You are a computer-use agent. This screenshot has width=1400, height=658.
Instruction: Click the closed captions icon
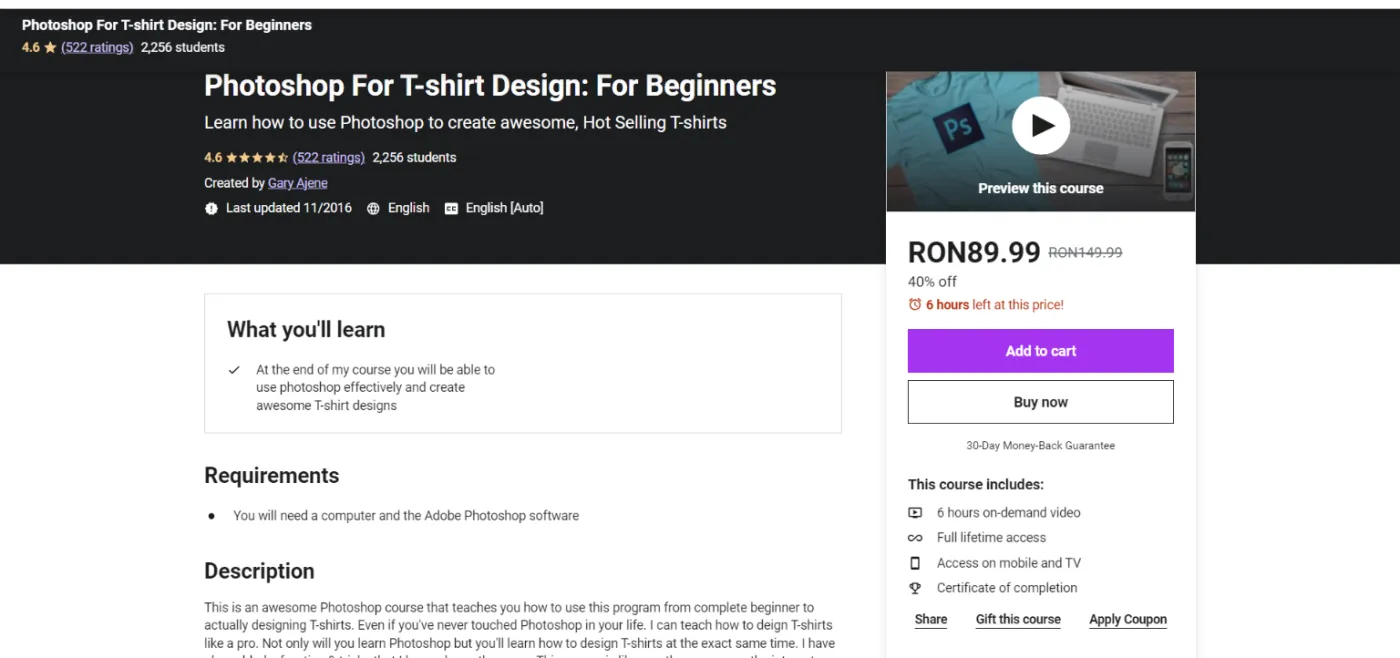(451, 209)
